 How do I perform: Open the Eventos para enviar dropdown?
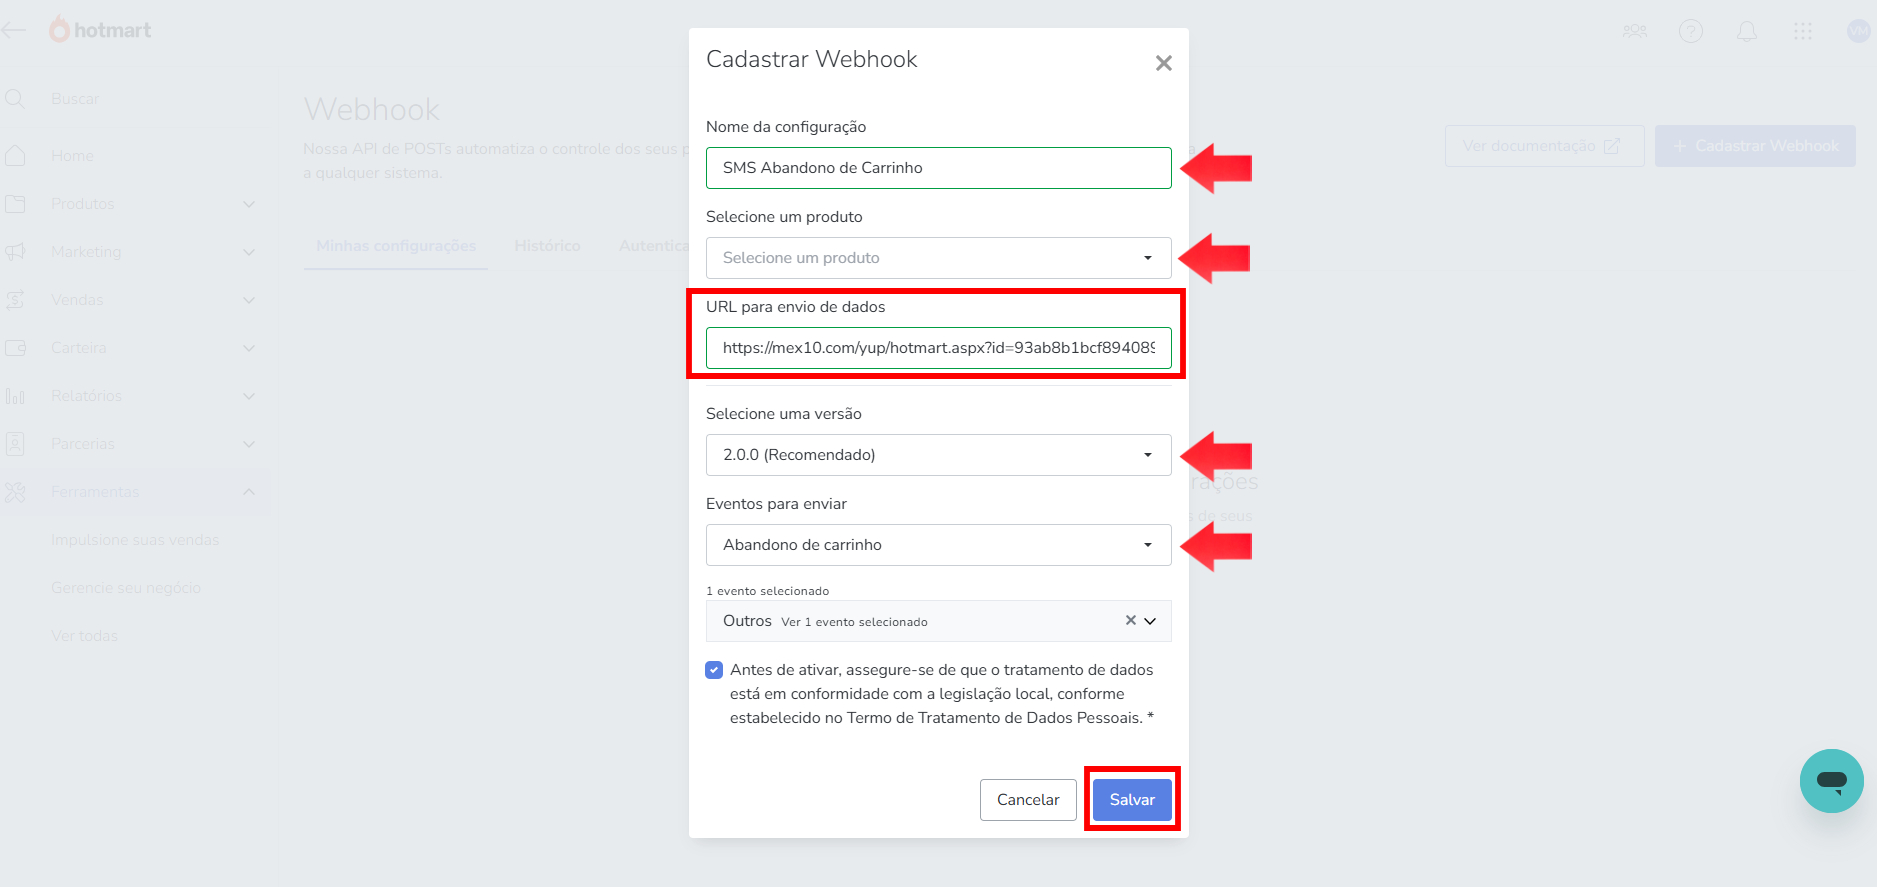(938, 545)
